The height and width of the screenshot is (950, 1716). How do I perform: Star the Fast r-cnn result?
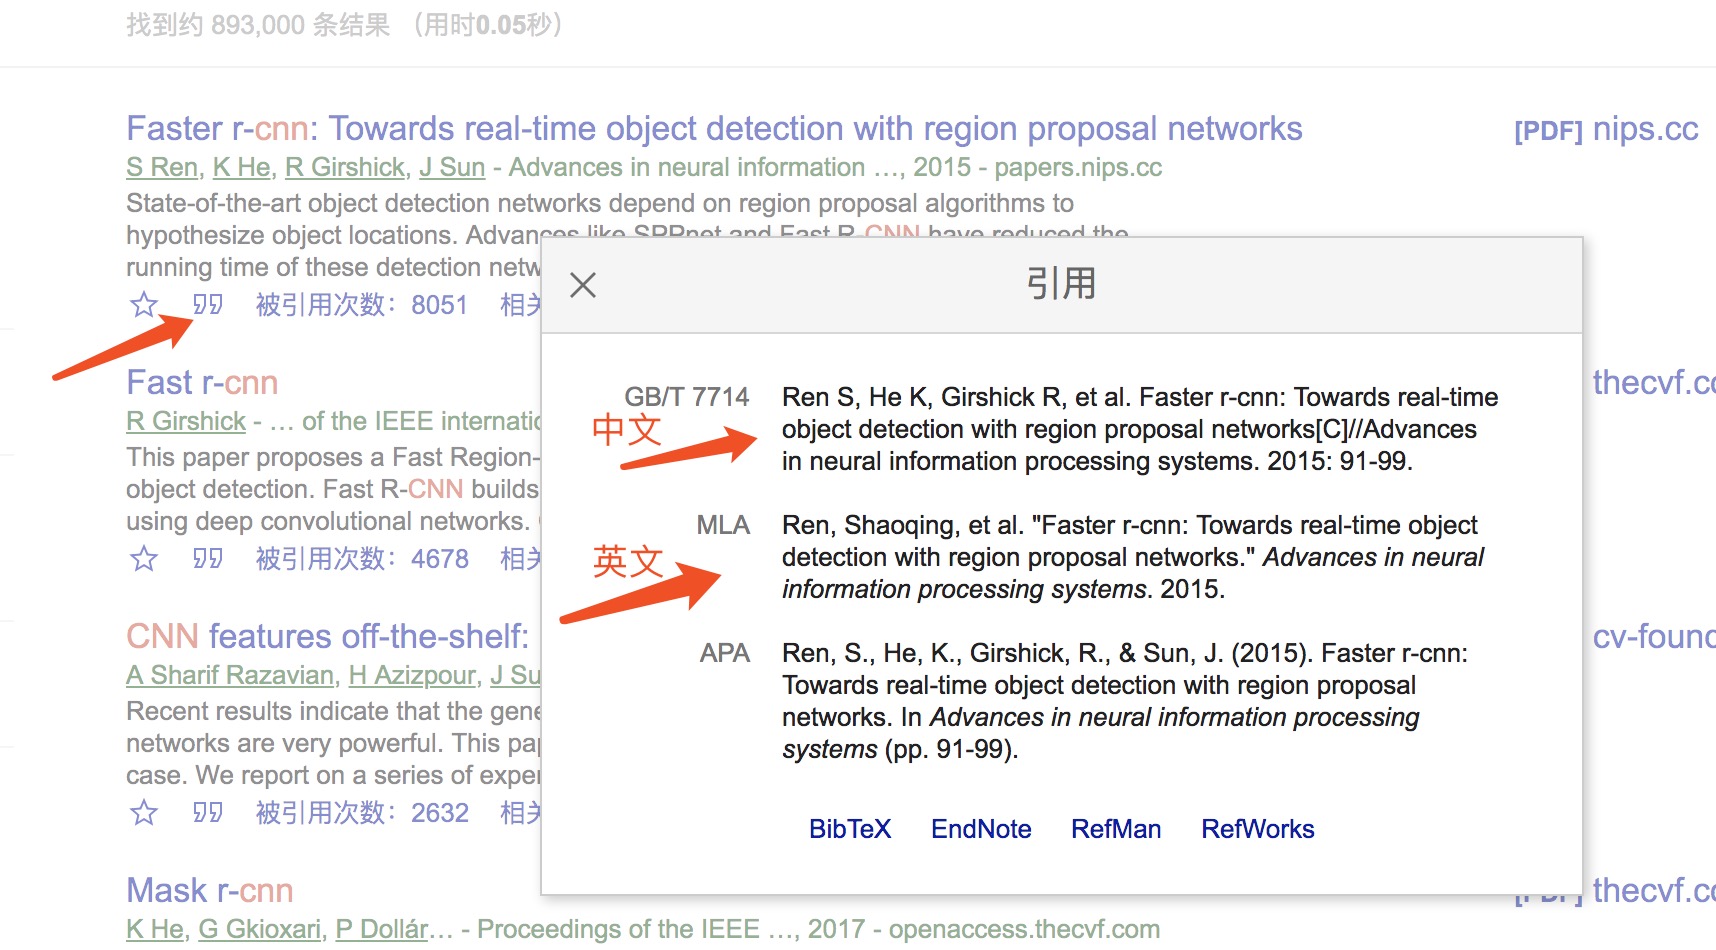click(x=144, y=558)
